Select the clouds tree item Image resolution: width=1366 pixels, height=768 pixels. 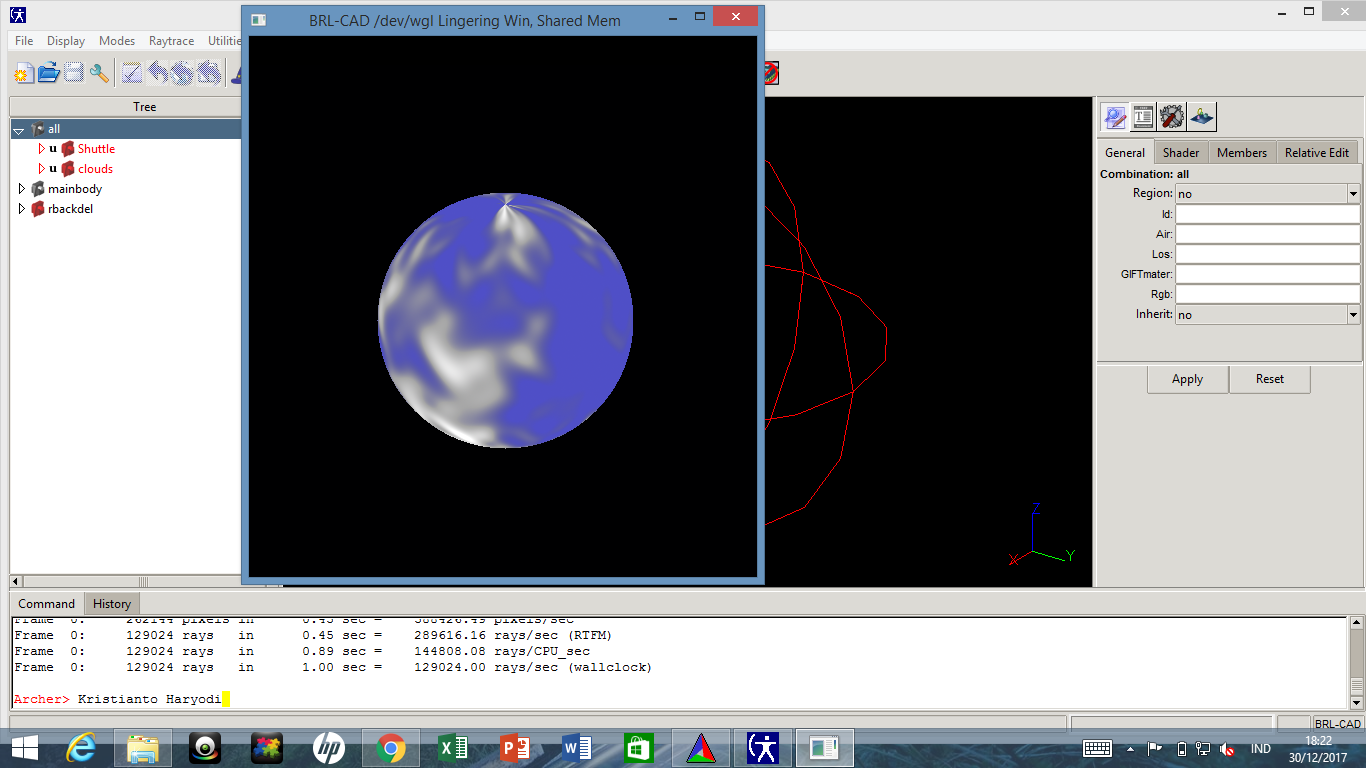95,169
